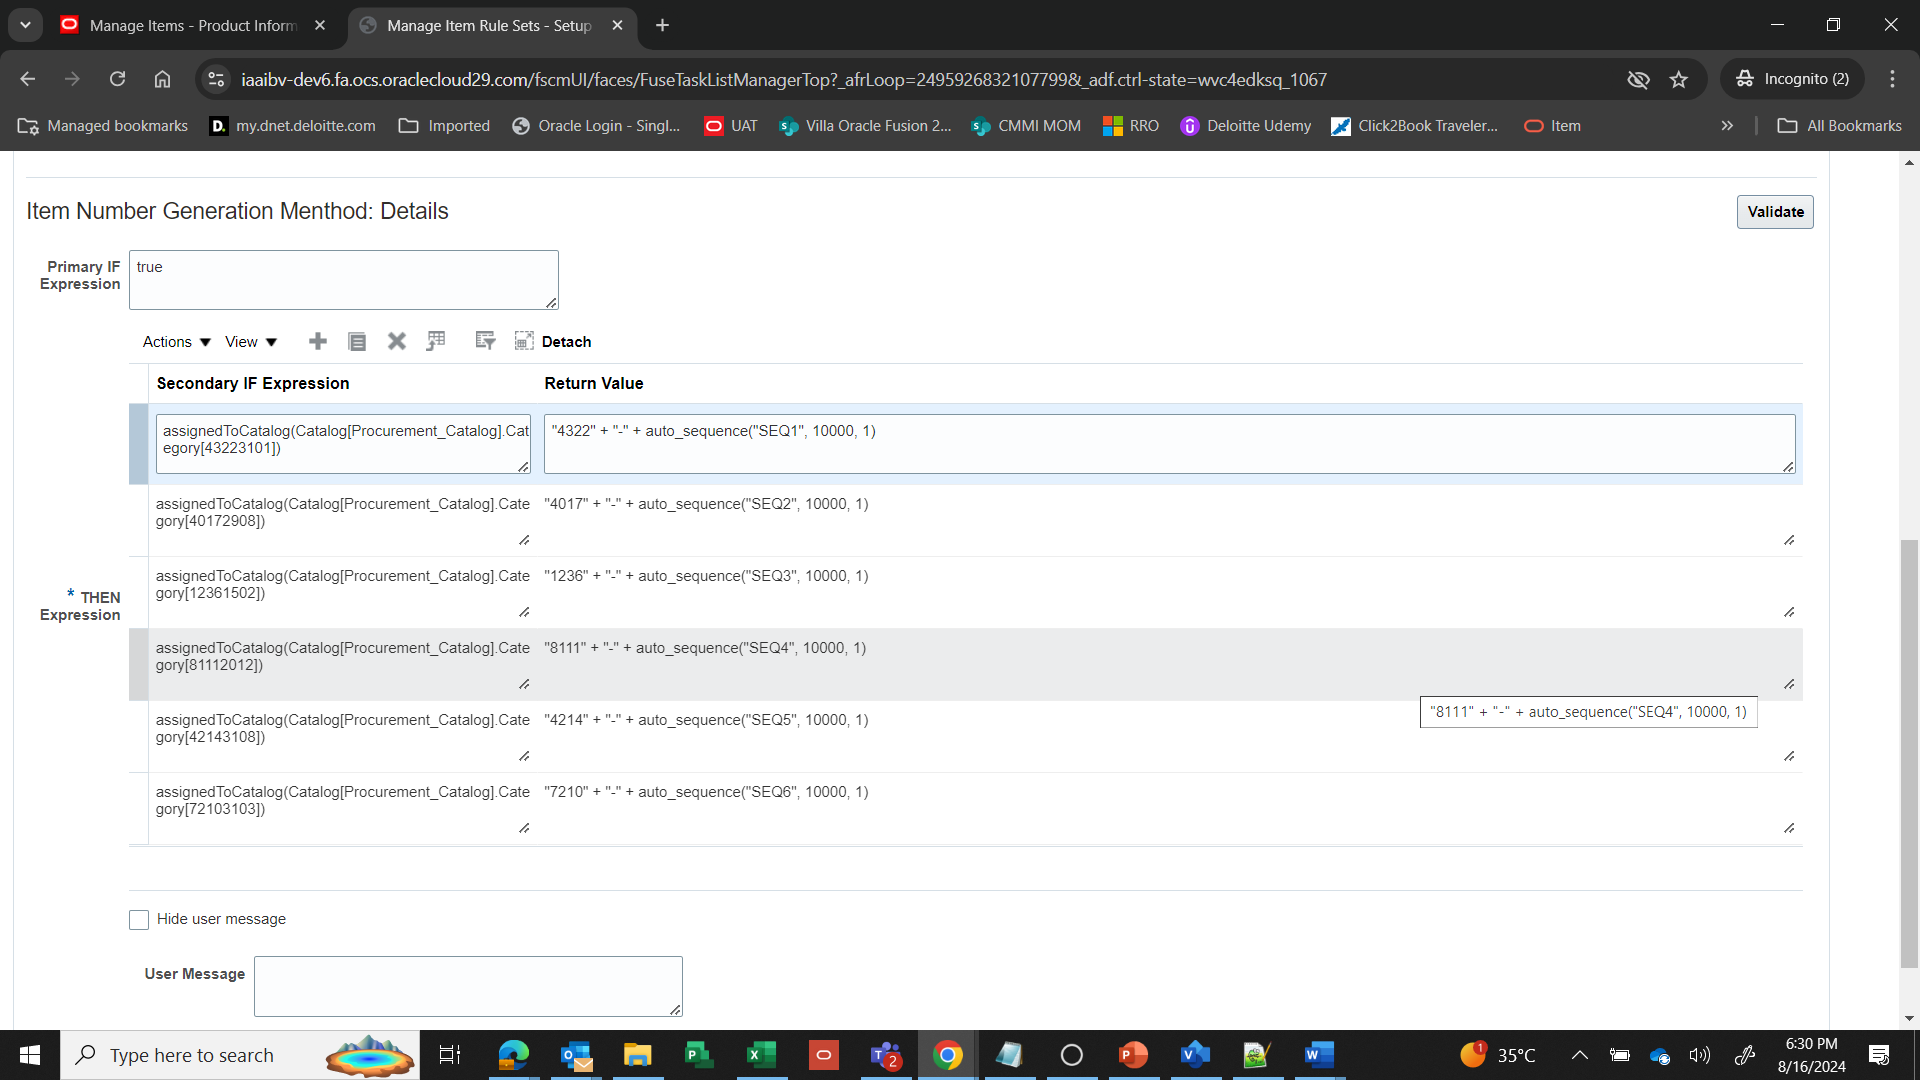Click the Validate button
Image resolution: width=1920 pixels, height=1080 pixels.
tap(1774, 211)
